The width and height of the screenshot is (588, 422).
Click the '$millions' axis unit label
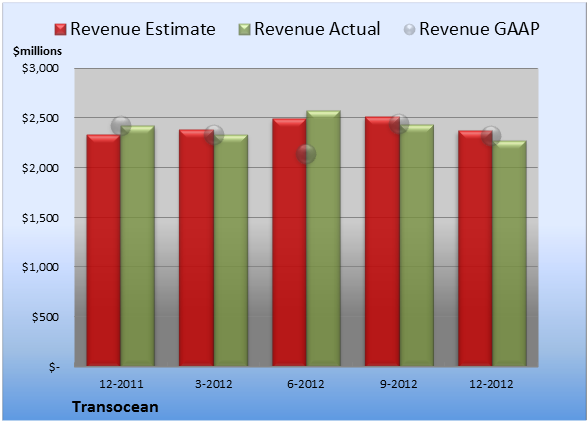click(37, 51)
